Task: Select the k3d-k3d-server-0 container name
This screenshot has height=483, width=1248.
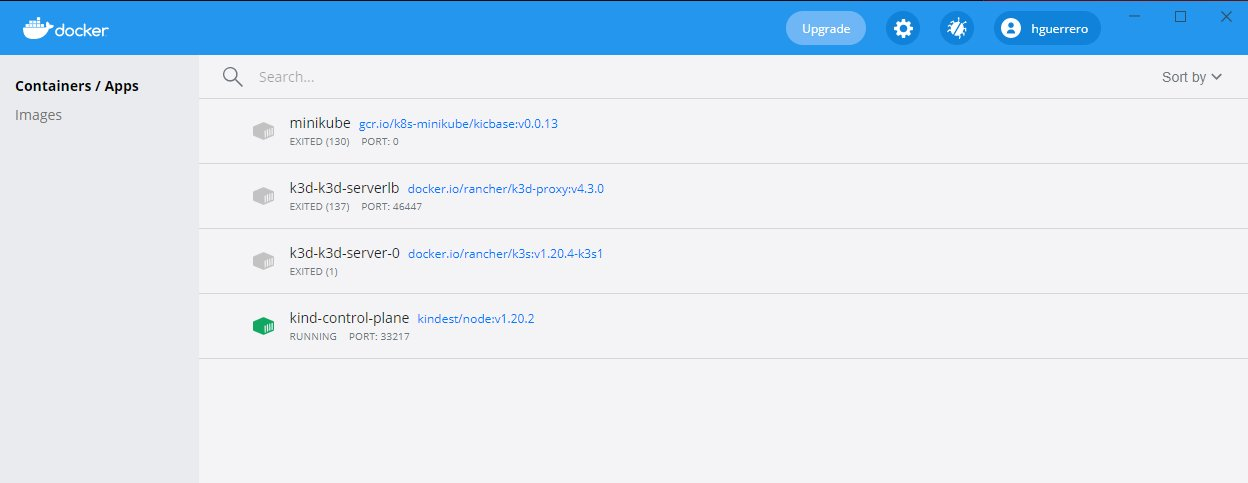Action: pos(344,252)
